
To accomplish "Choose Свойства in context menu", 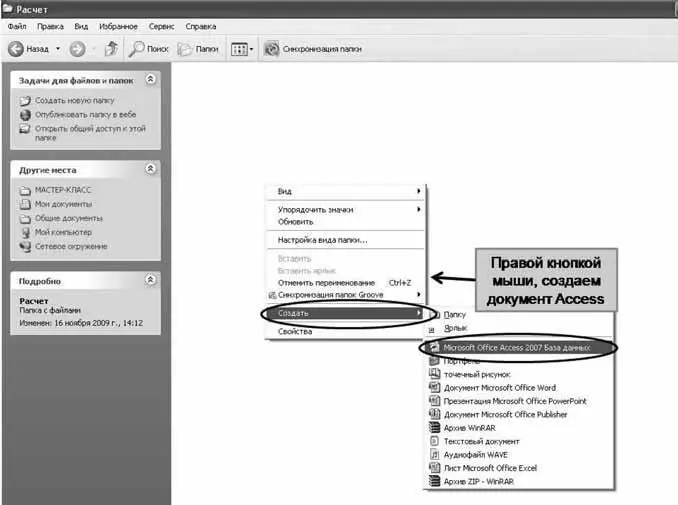I will pos(345,332).
